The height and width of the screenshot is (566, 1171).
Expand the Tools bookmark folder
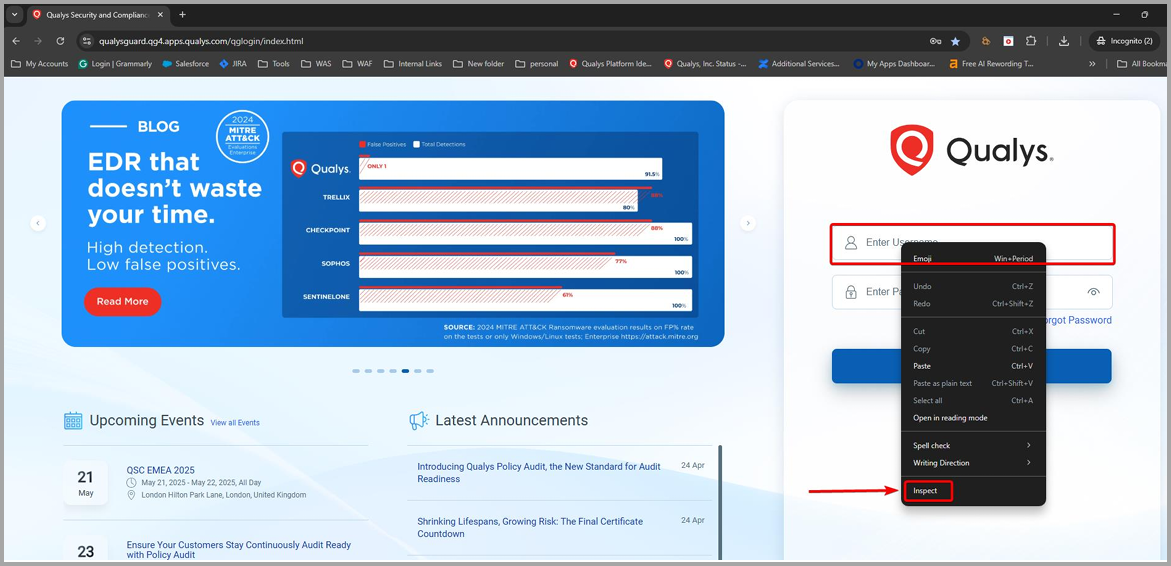pyautogui.click(x=273, y=64)
